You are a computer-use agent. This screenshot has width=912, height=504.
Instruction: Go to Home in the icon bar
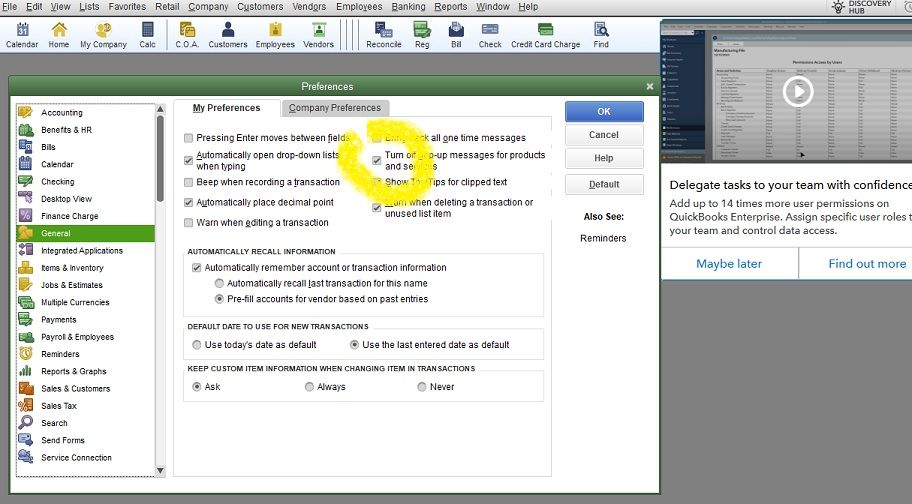pyautogui.click(x=59, y=35)
